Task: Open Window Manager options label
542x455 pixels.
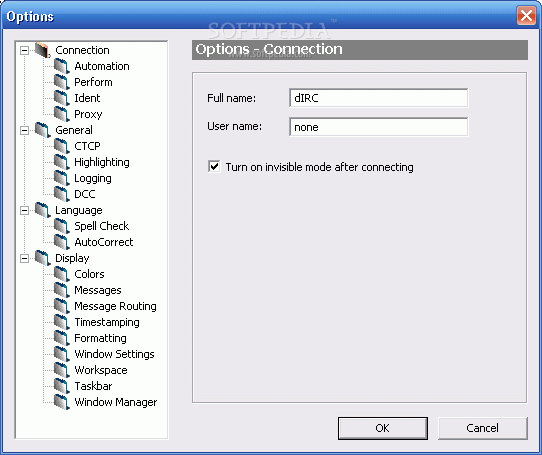Action: (116, 402)
